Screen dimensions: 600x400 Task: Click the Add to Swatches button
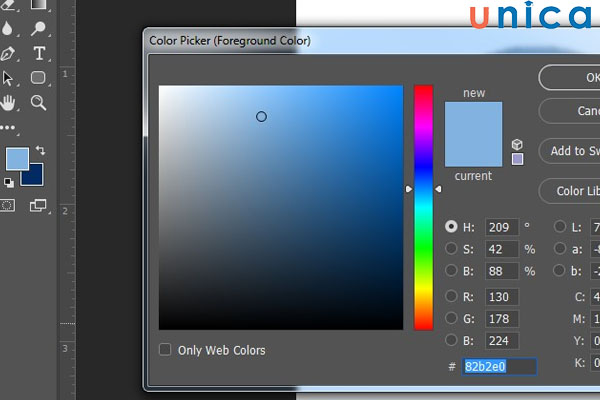569,151
